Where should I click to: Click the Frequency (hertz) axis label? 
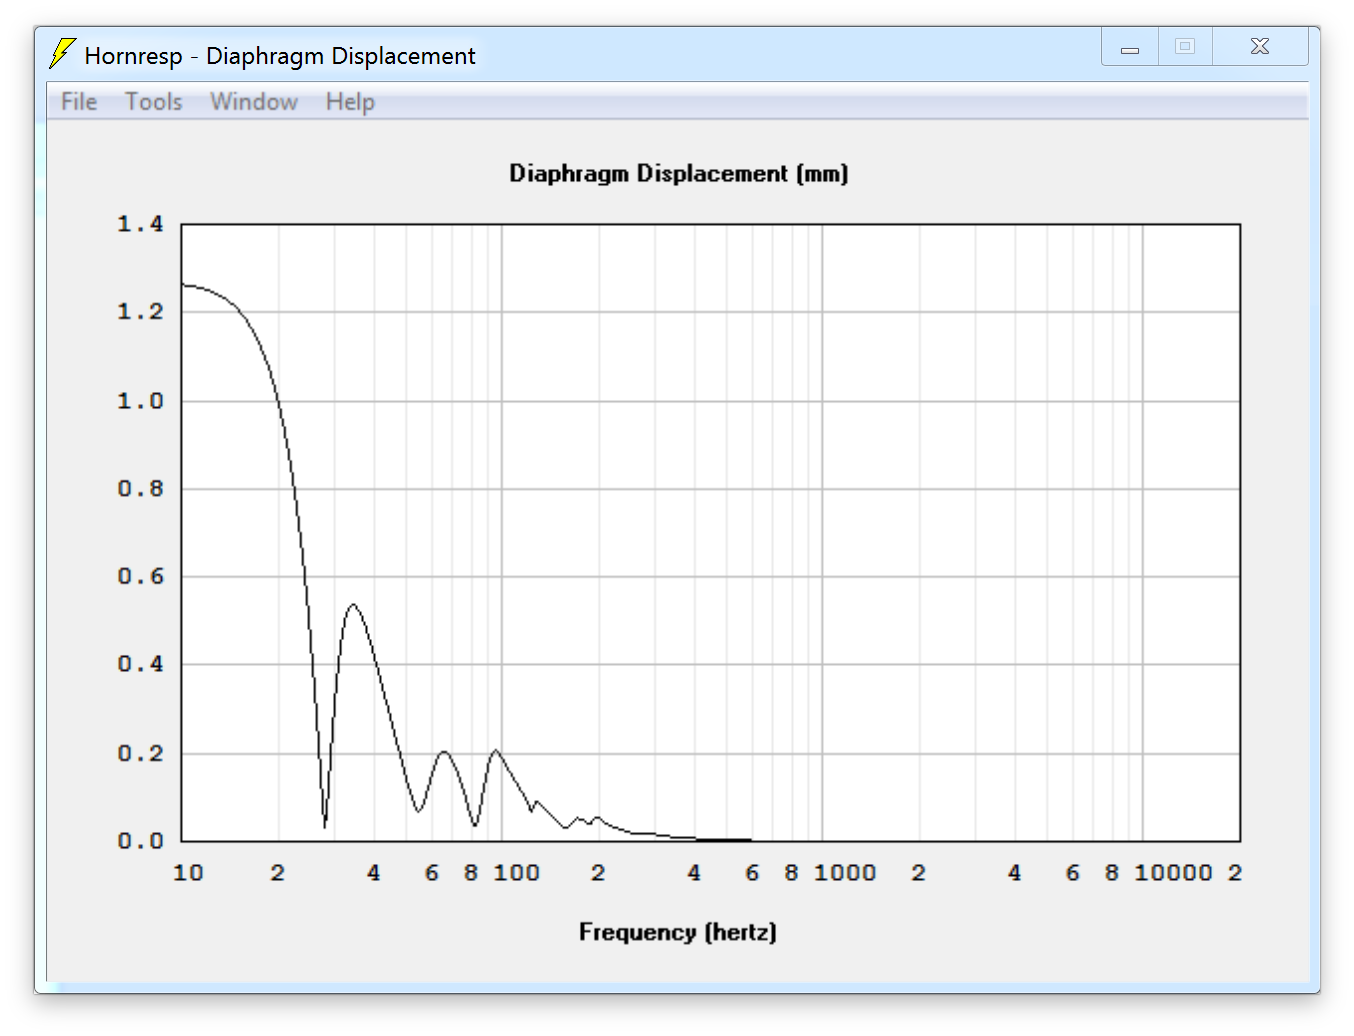678,932
